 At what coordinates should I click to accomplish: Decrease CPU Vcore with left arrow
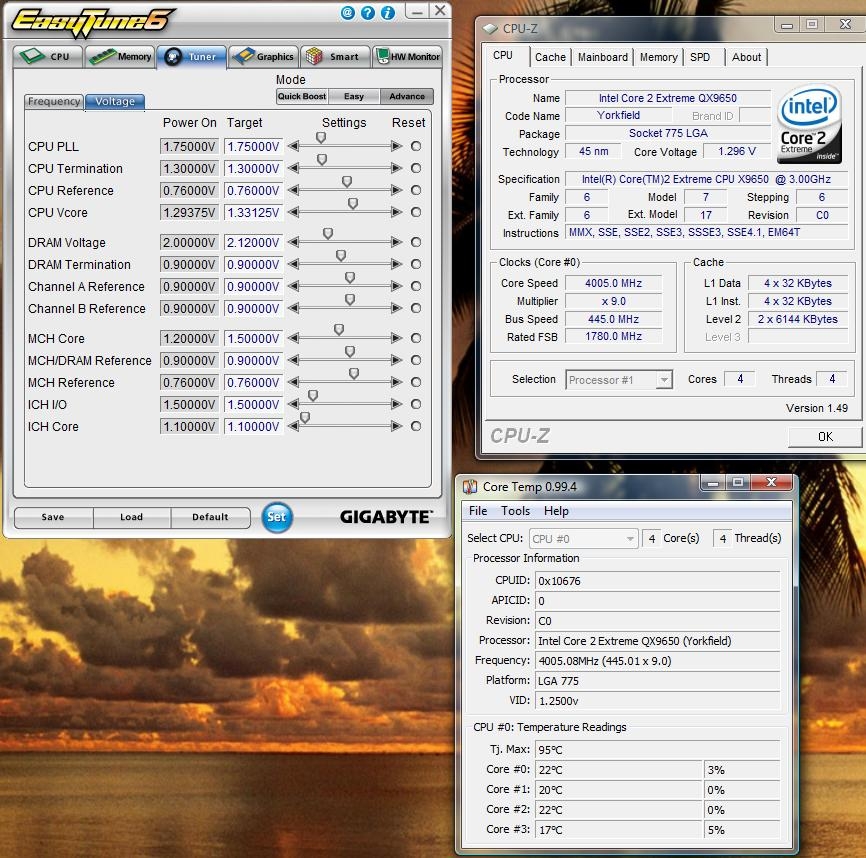(293, 213)
